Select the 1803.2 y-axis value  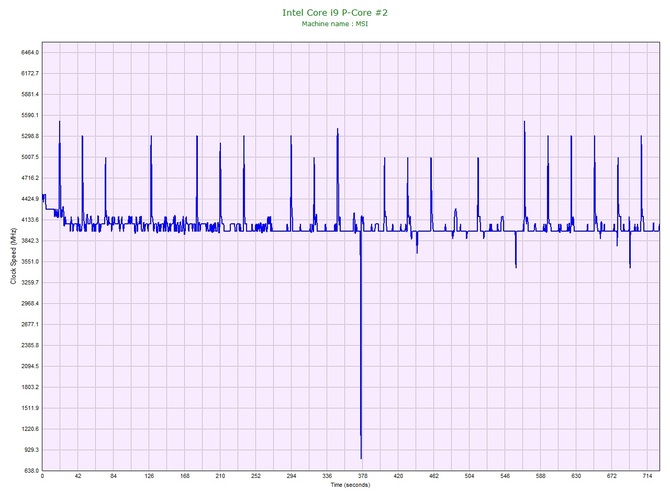[30, 388]
